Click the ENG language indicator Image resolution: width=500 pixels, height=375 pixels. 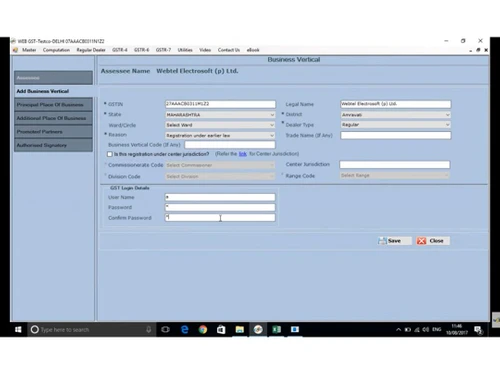pyautogui.click(x=437, y=330)
